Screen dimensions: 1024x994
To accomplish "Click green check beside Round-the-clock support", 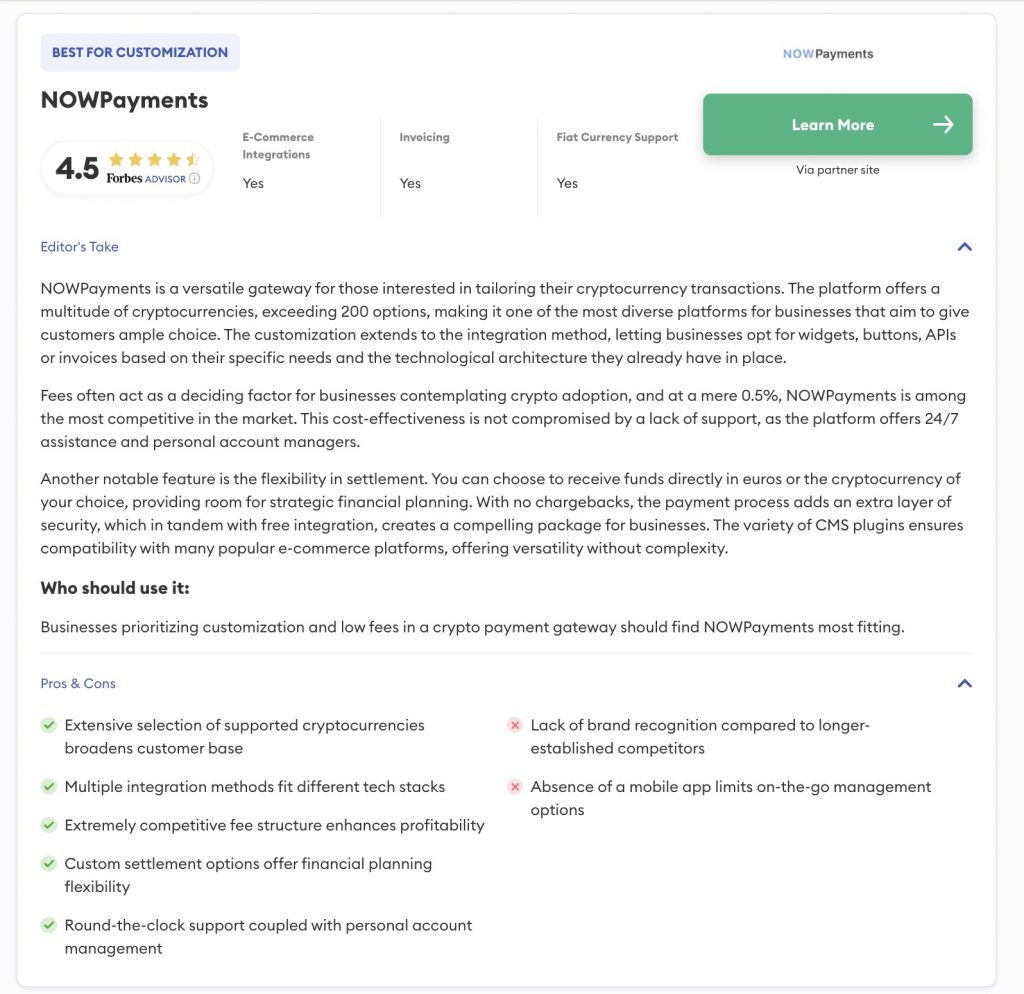I will coord(49,925).
